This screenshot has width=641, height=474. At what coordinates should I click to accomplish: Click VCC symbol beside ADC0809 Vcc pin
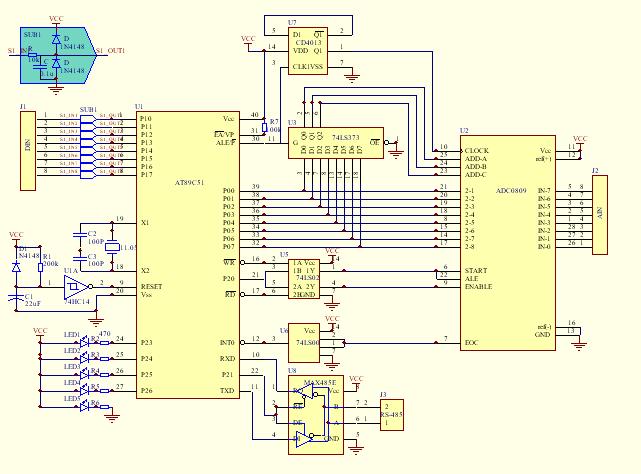tap(580, 140)
